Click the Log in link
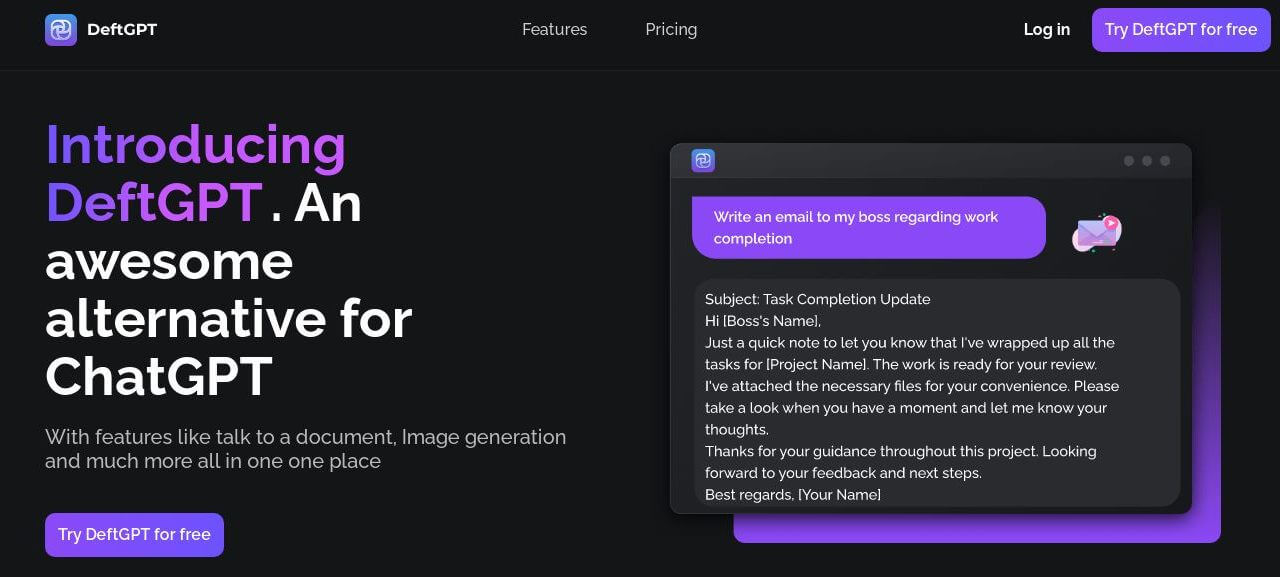The height and width of the screenshot is (577, 1280). tap(1046, 29)
